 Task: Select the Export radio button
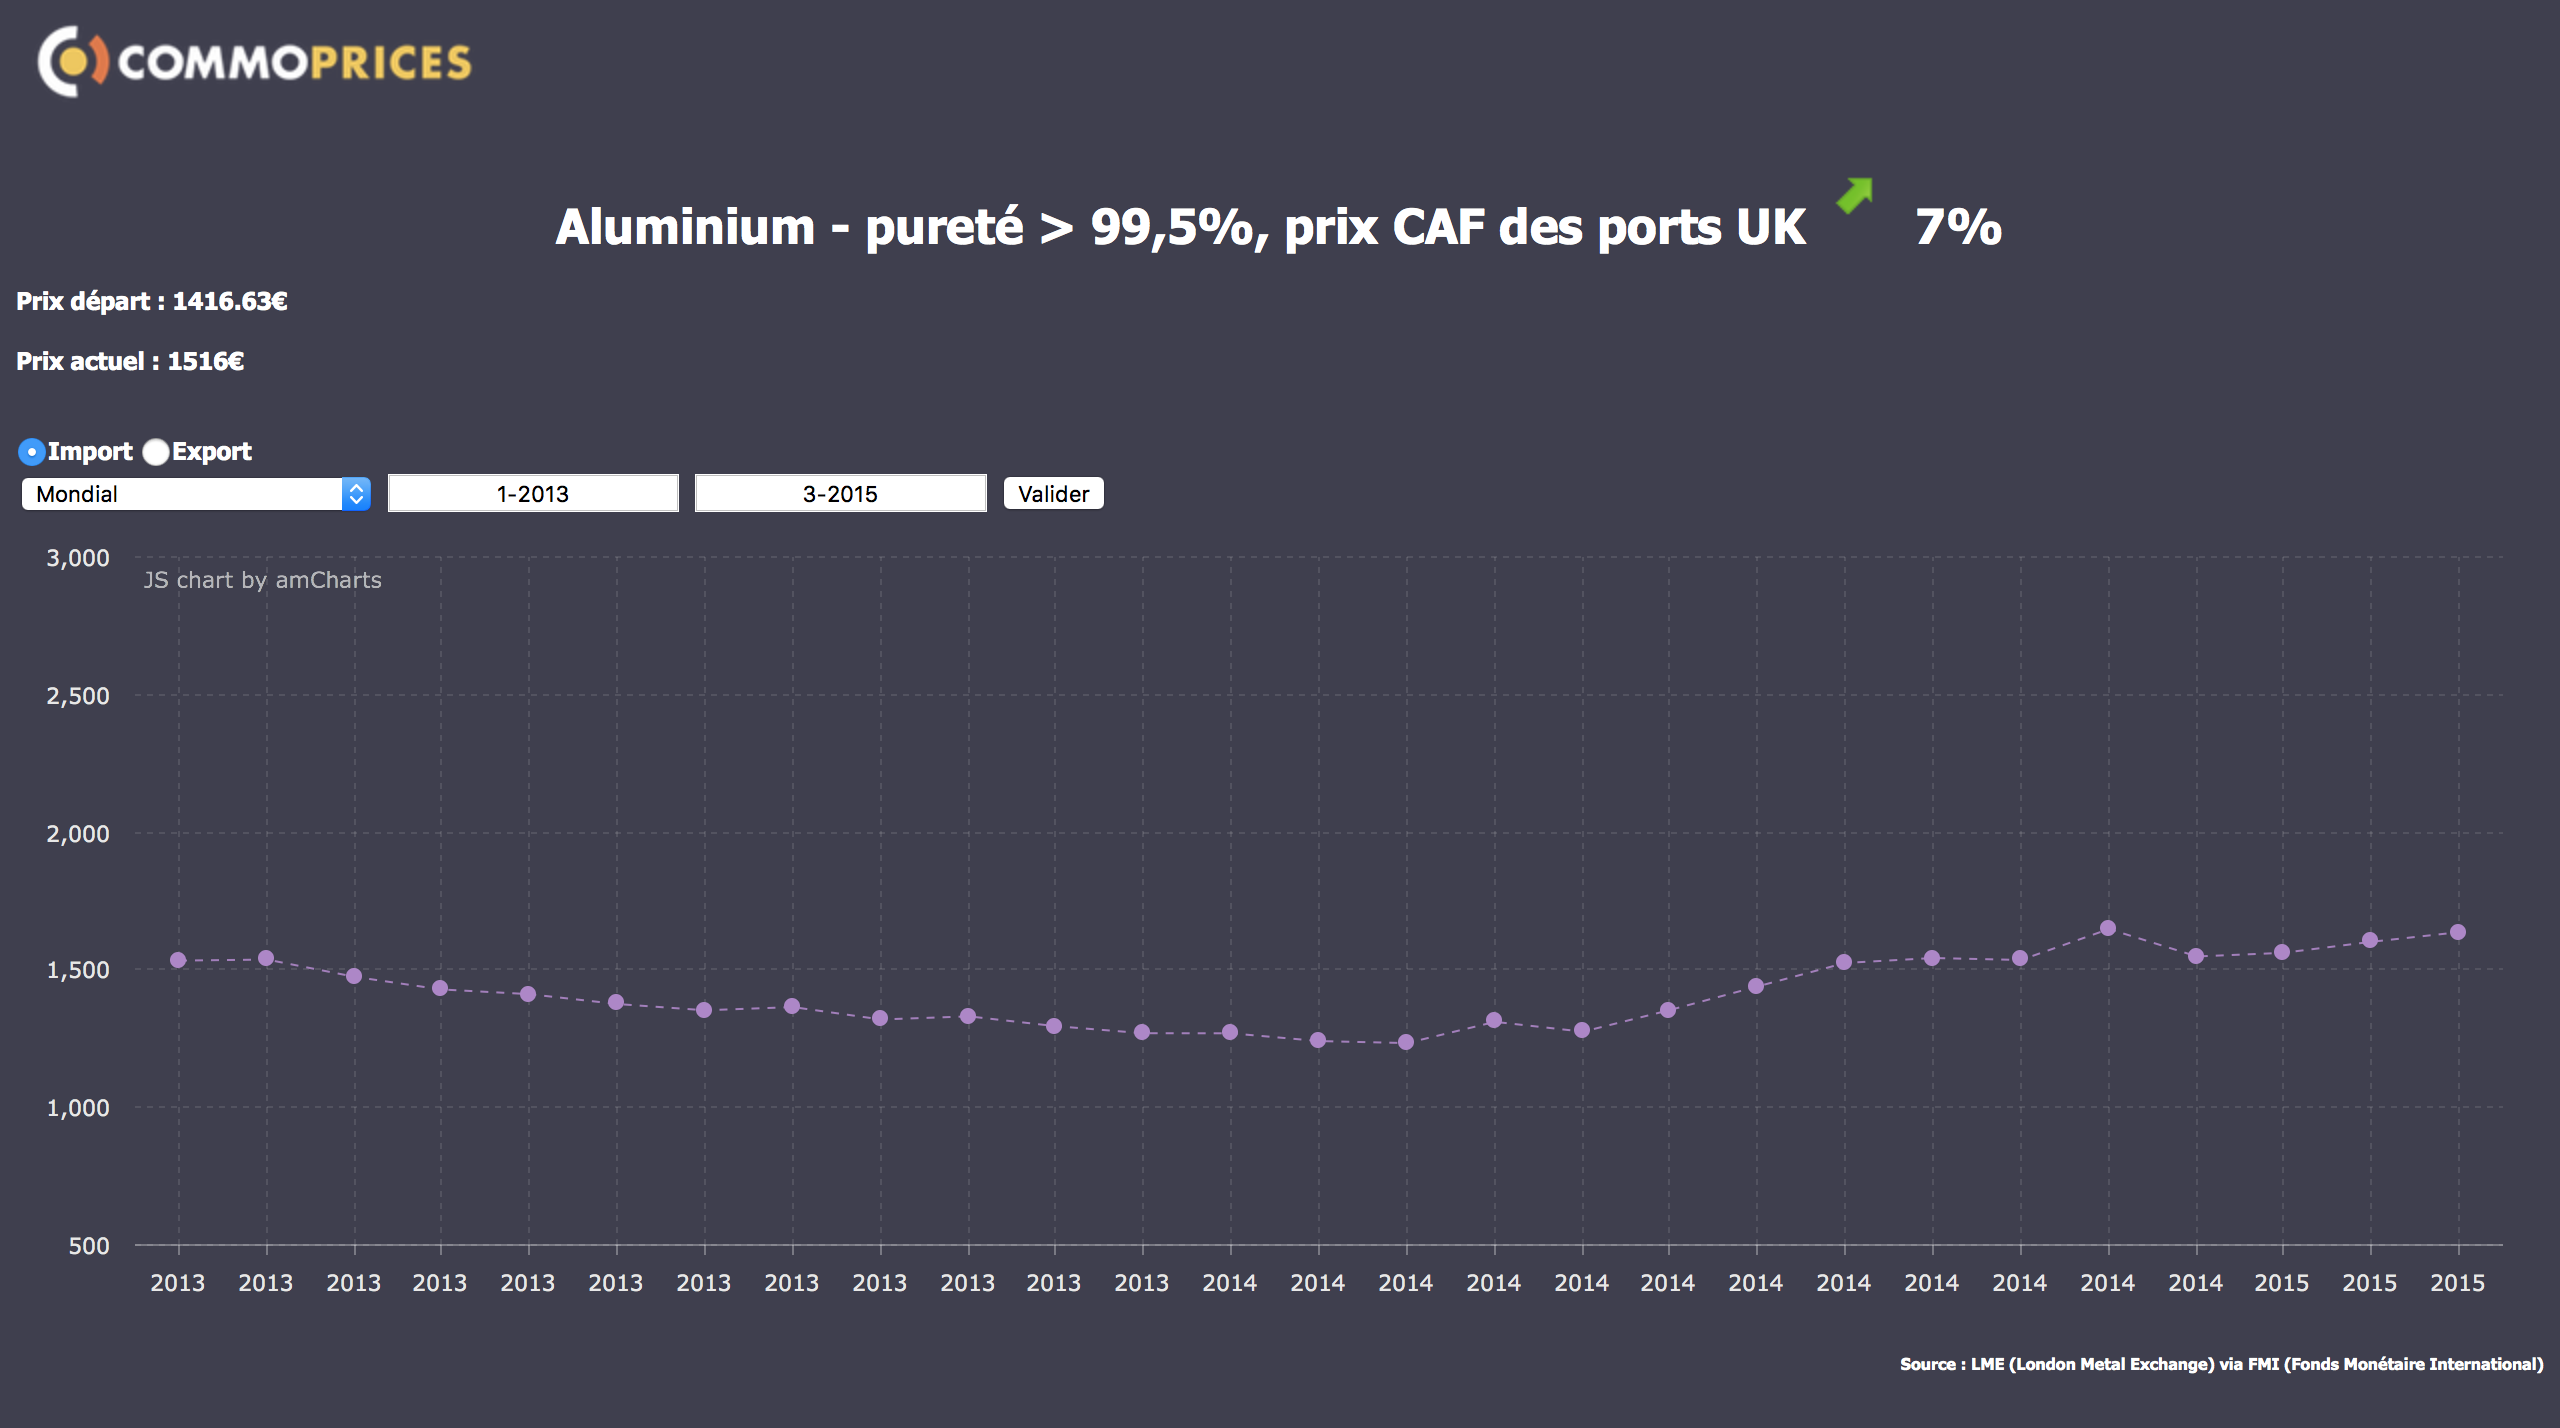pyautogui.click(x=156, y=452)
